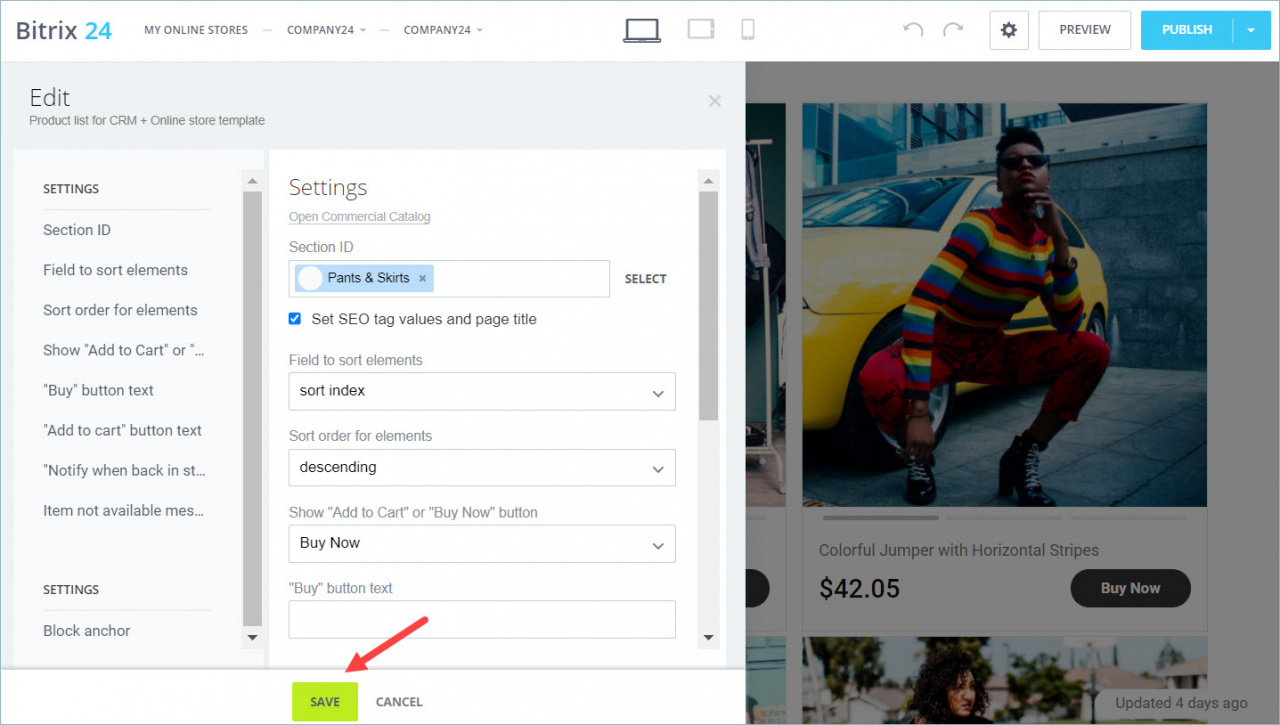Click the Publish button

pyautogui.click(x=1187, y=30)
